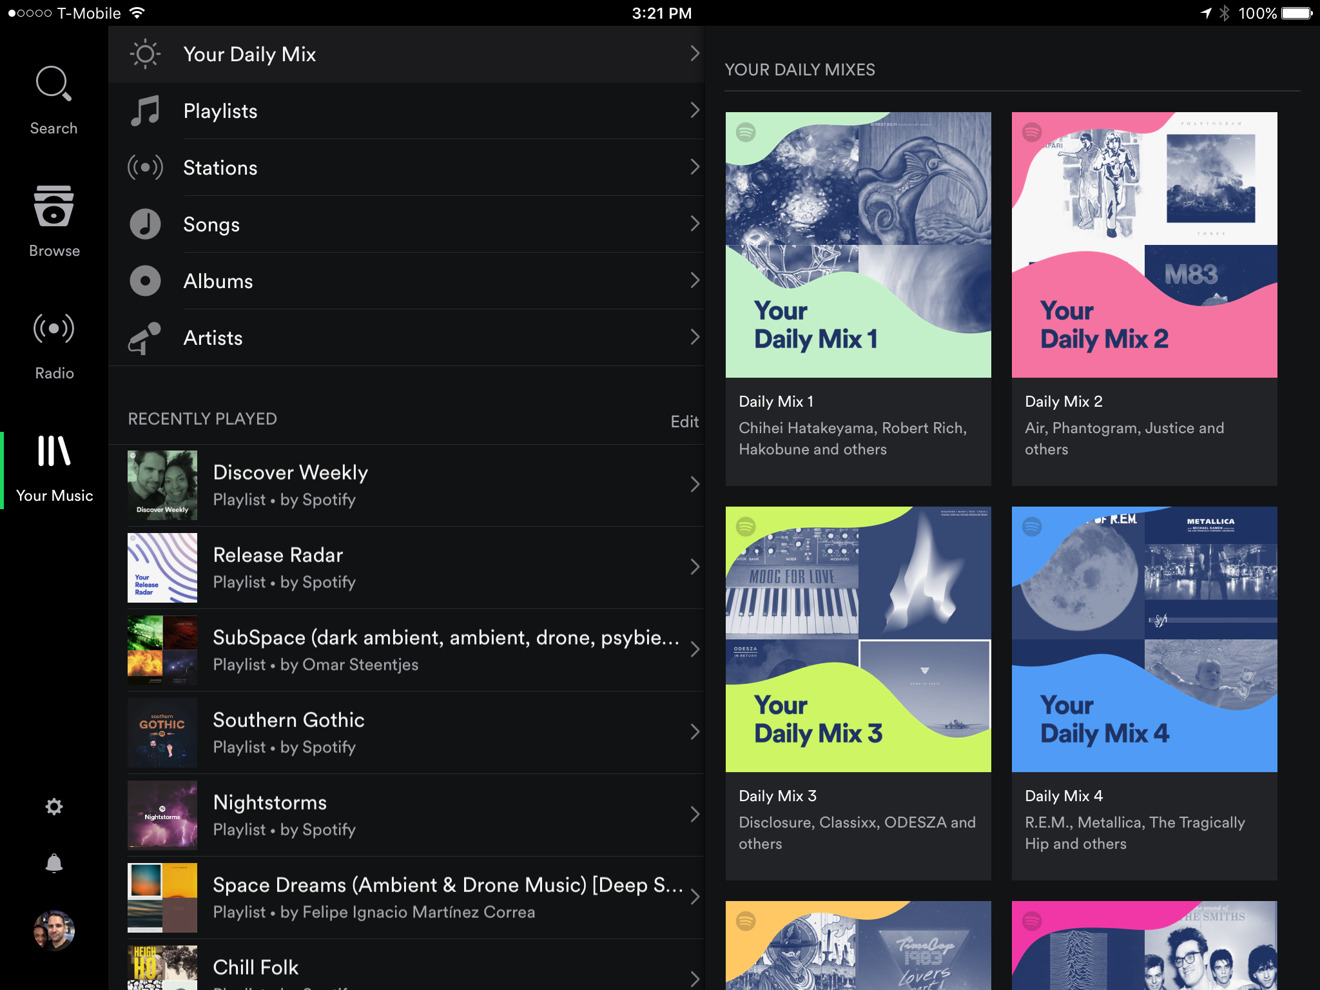The image size is (1320, 990).
Task: Expand the Stations row chevron
Action: pyautogui.click(x=694, y=167)
